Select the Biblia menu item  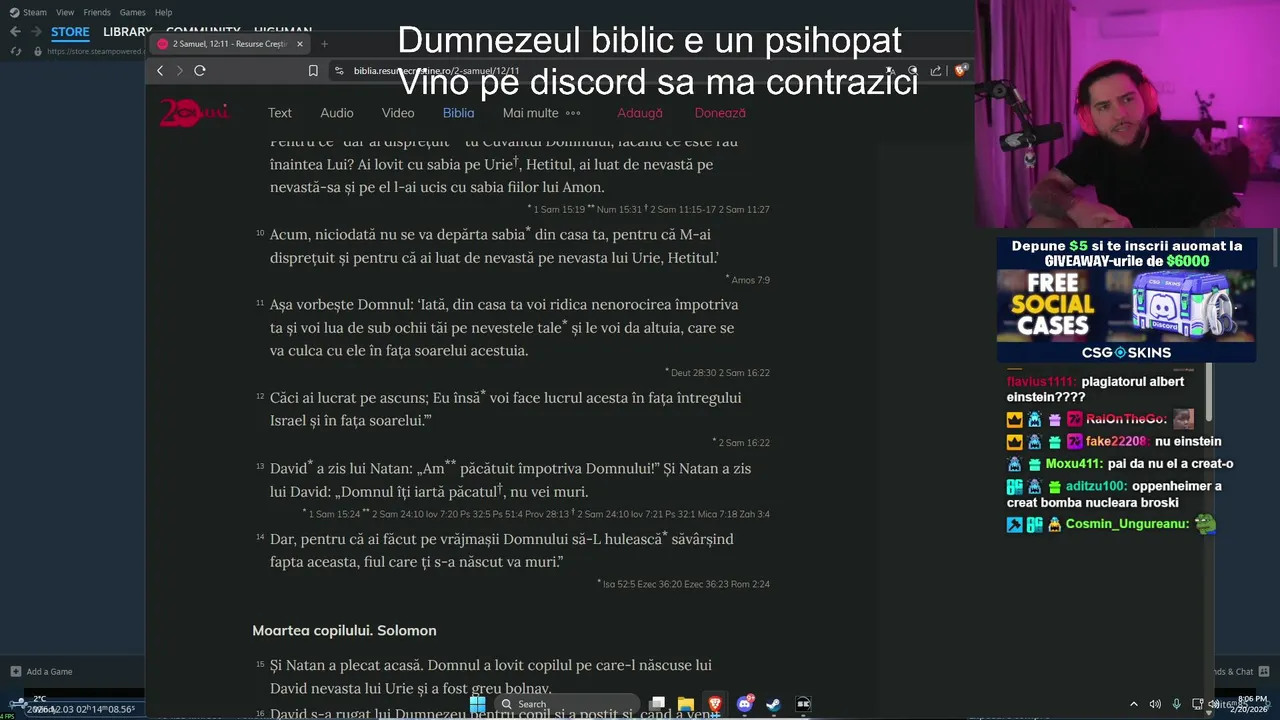[459, 113]
